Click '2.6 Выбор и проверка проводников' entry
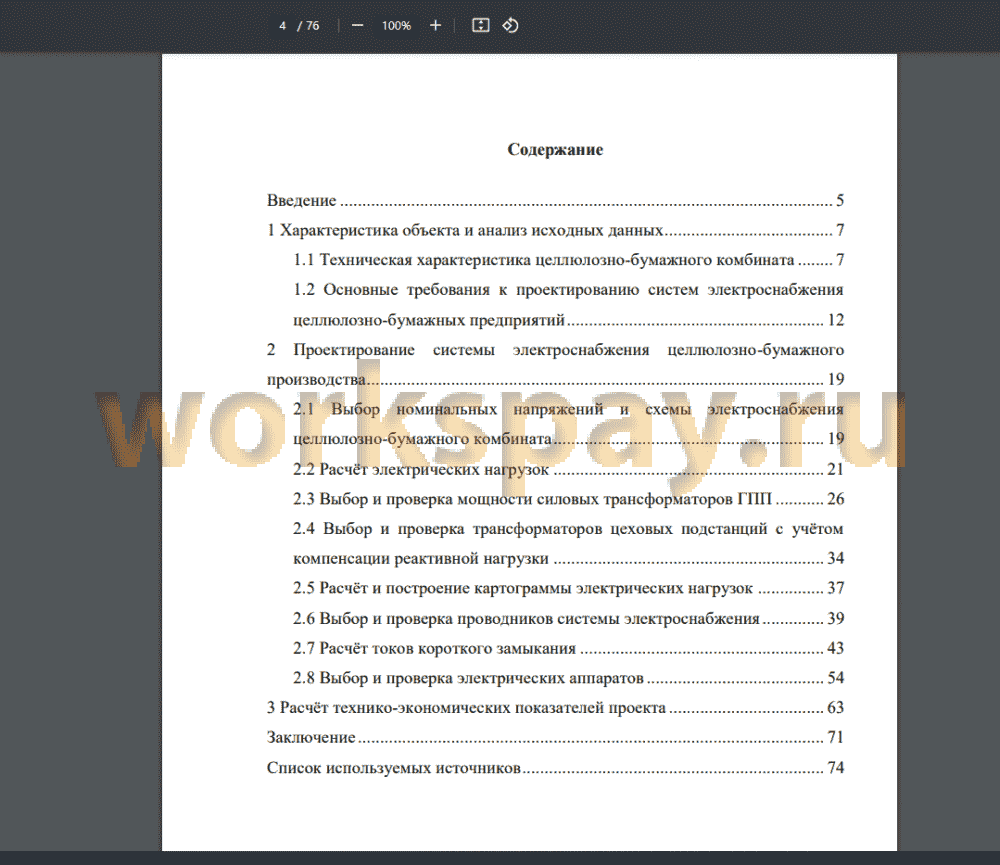The width and height of the screenshot is (1000, 865). 568,618
